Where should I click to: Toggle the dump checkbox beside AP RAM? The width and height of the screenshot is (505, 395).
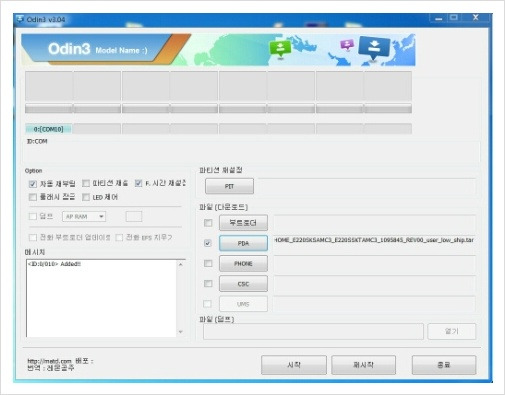[x=33, y=216]
